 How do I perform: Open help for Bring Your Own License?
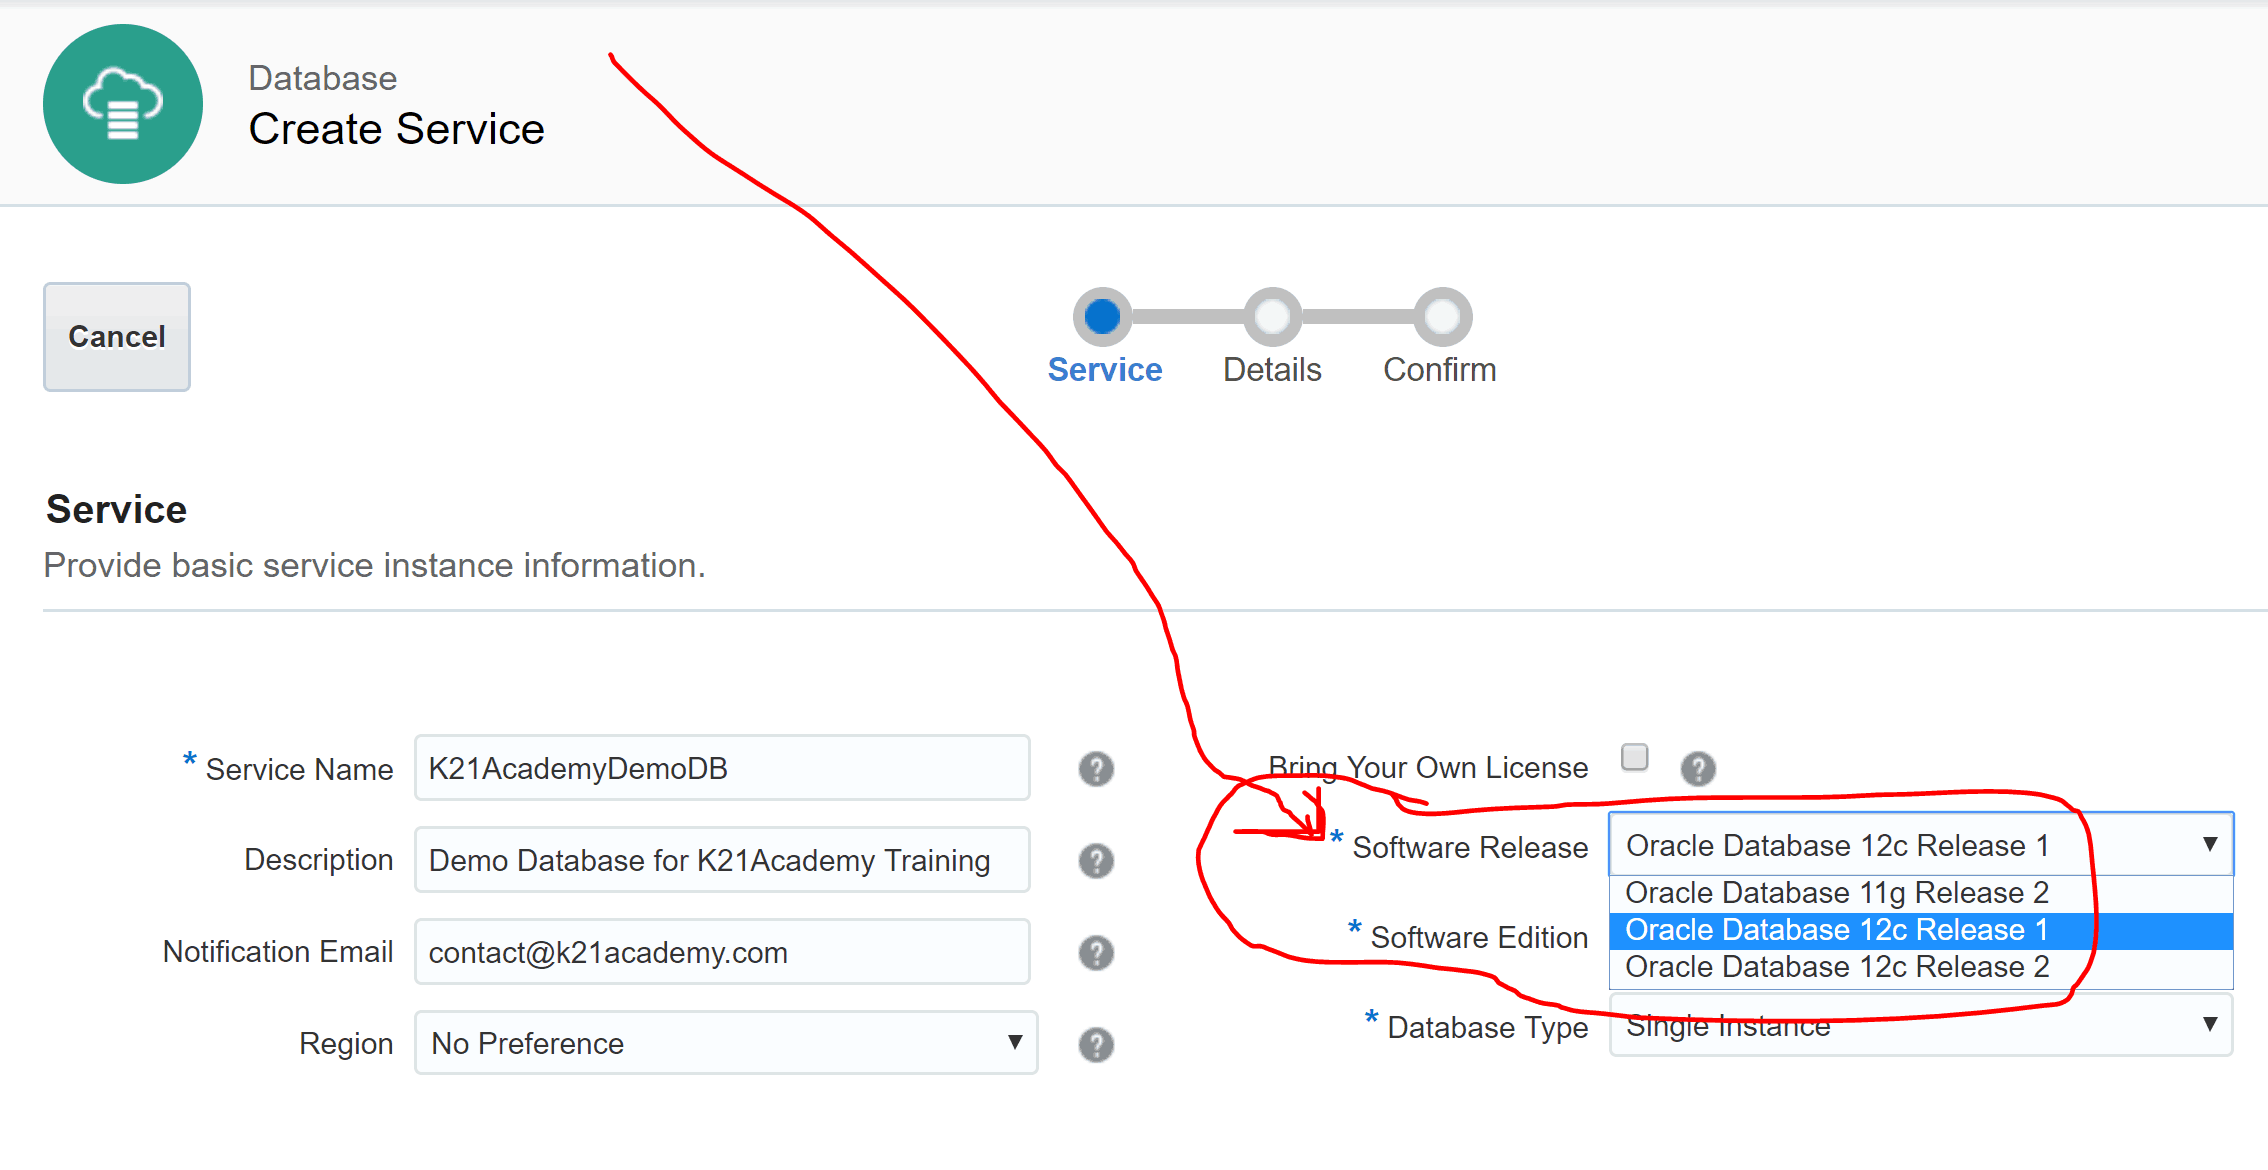pos(1697,768)
